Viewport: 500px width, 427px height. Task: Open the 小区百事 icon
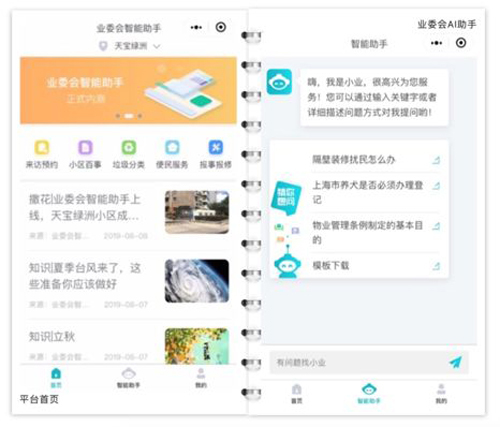[85, 148]
